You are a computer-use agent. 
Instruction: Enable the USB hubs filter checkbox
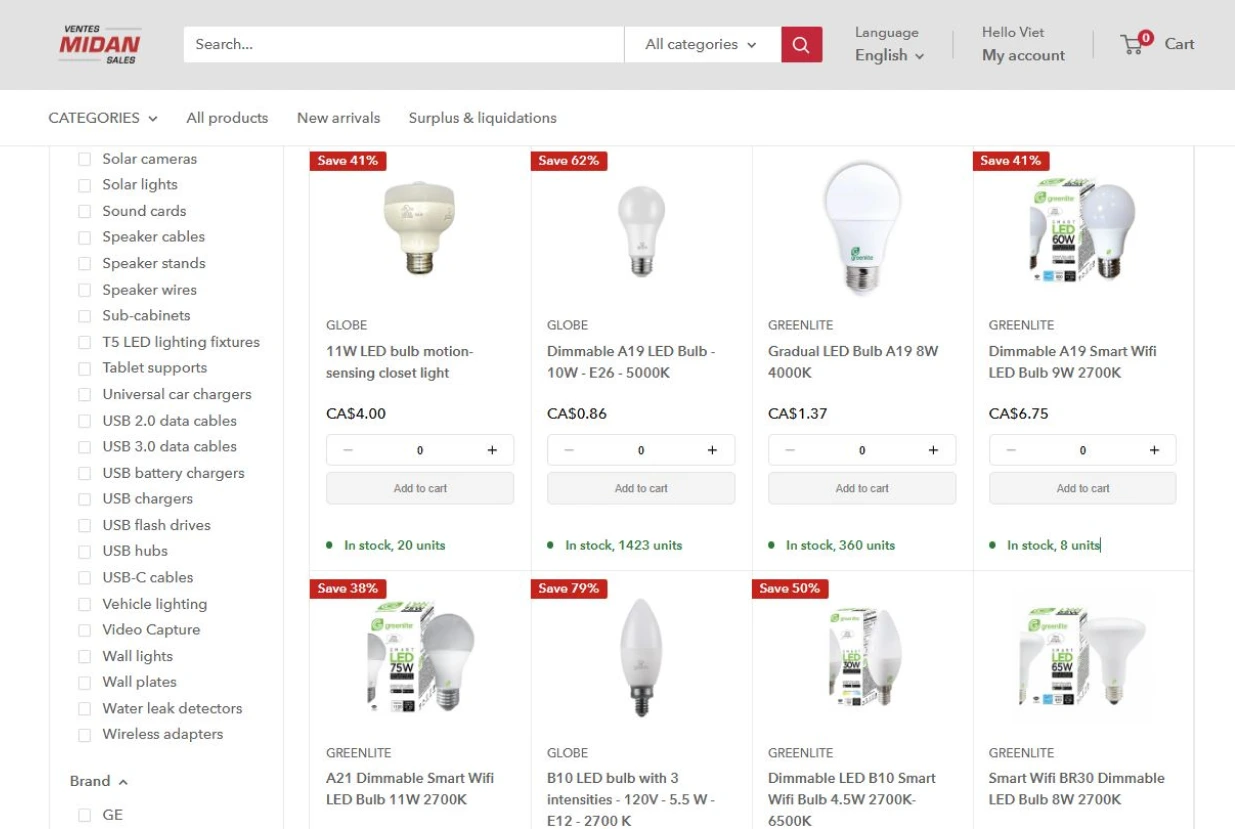(85, 551)
